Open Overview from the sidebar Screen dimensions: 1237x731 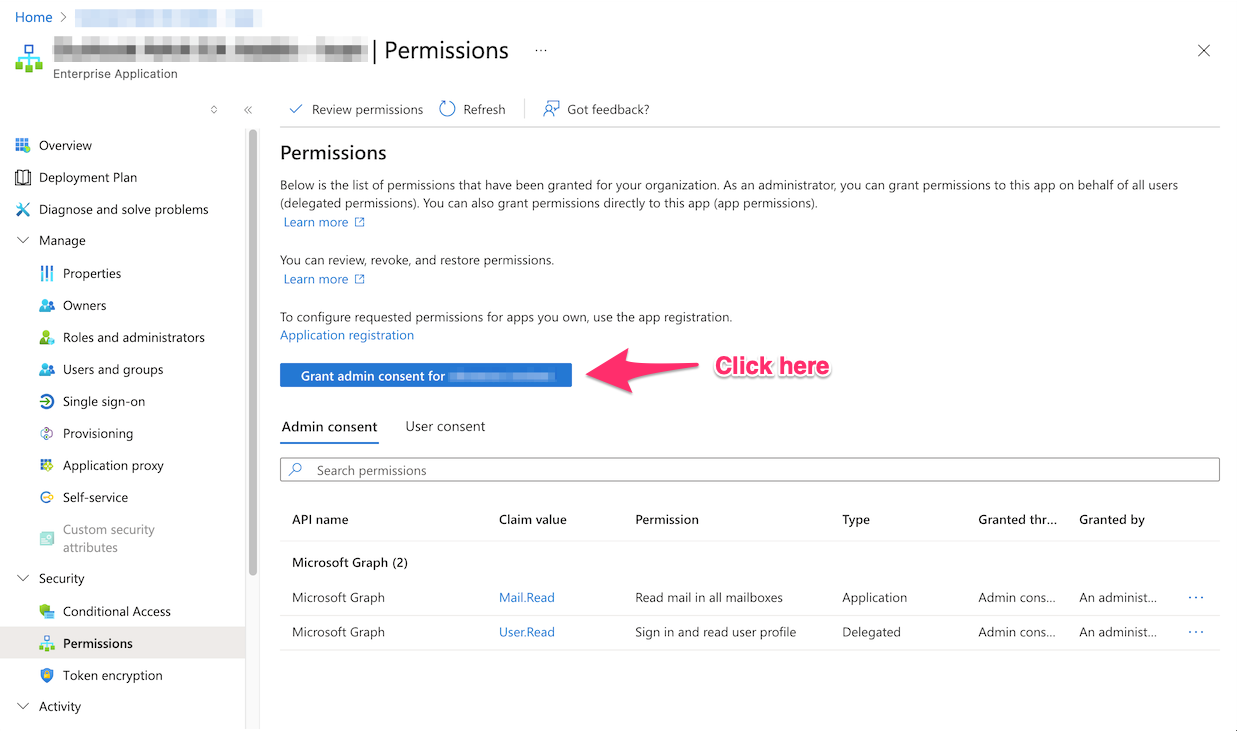[65, 145]
